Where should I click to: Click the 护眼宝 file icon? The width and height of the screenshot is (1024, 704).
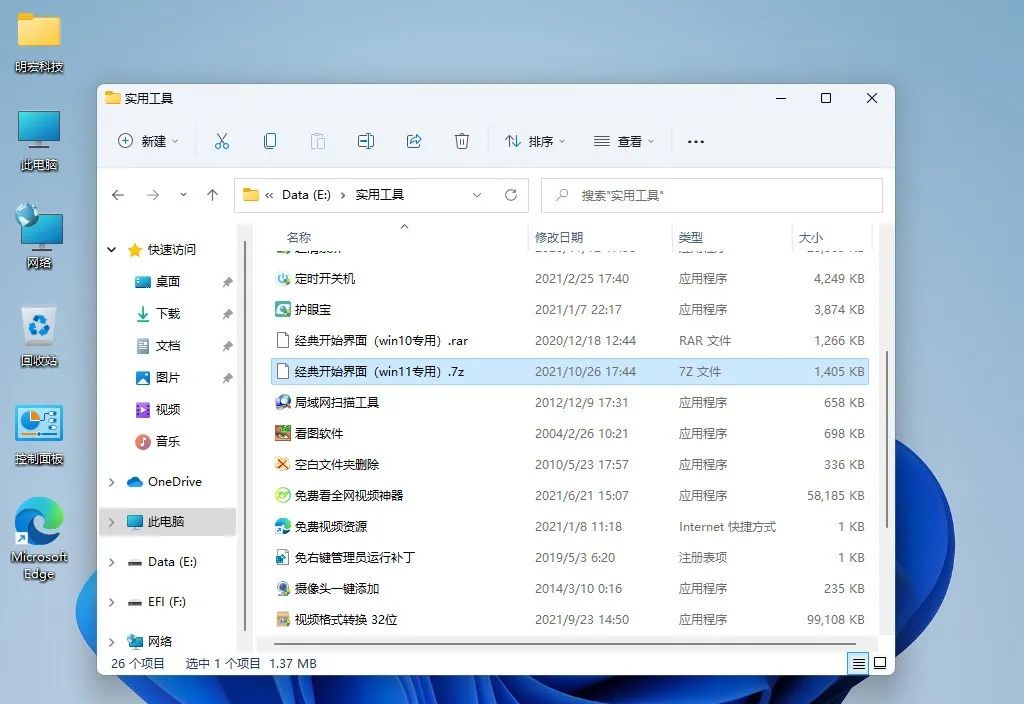coord(283,310)
